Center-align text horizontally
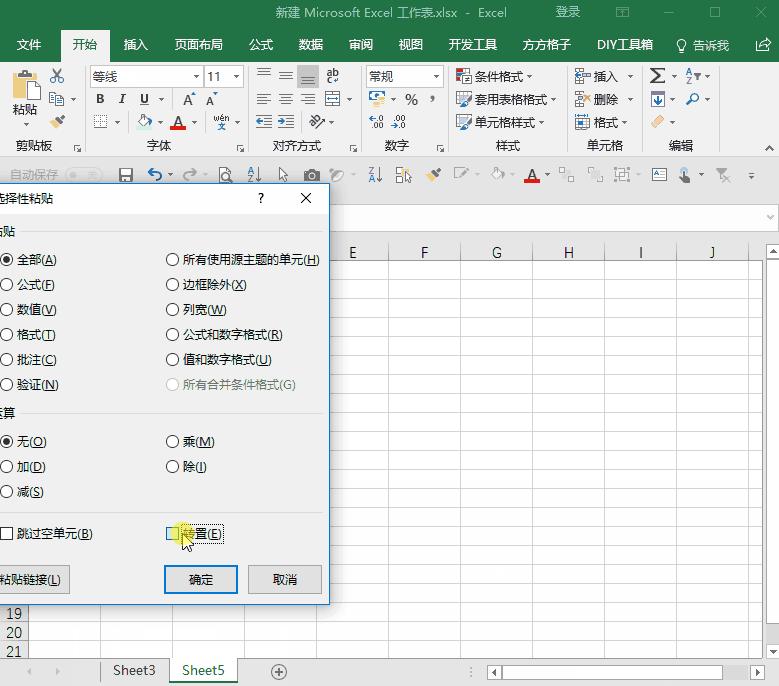Viewport: 779px width, 686px height. coord(285,99)
